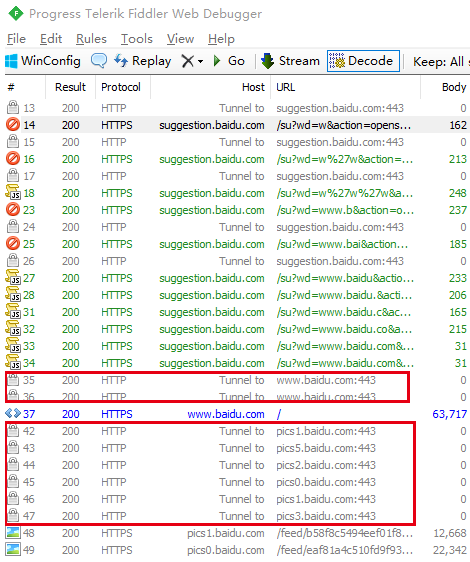Image resolution: width=470 pixels, height=562 pixels.
Task: Click lock icon of session 24
Action: click(x=13, y=226)
